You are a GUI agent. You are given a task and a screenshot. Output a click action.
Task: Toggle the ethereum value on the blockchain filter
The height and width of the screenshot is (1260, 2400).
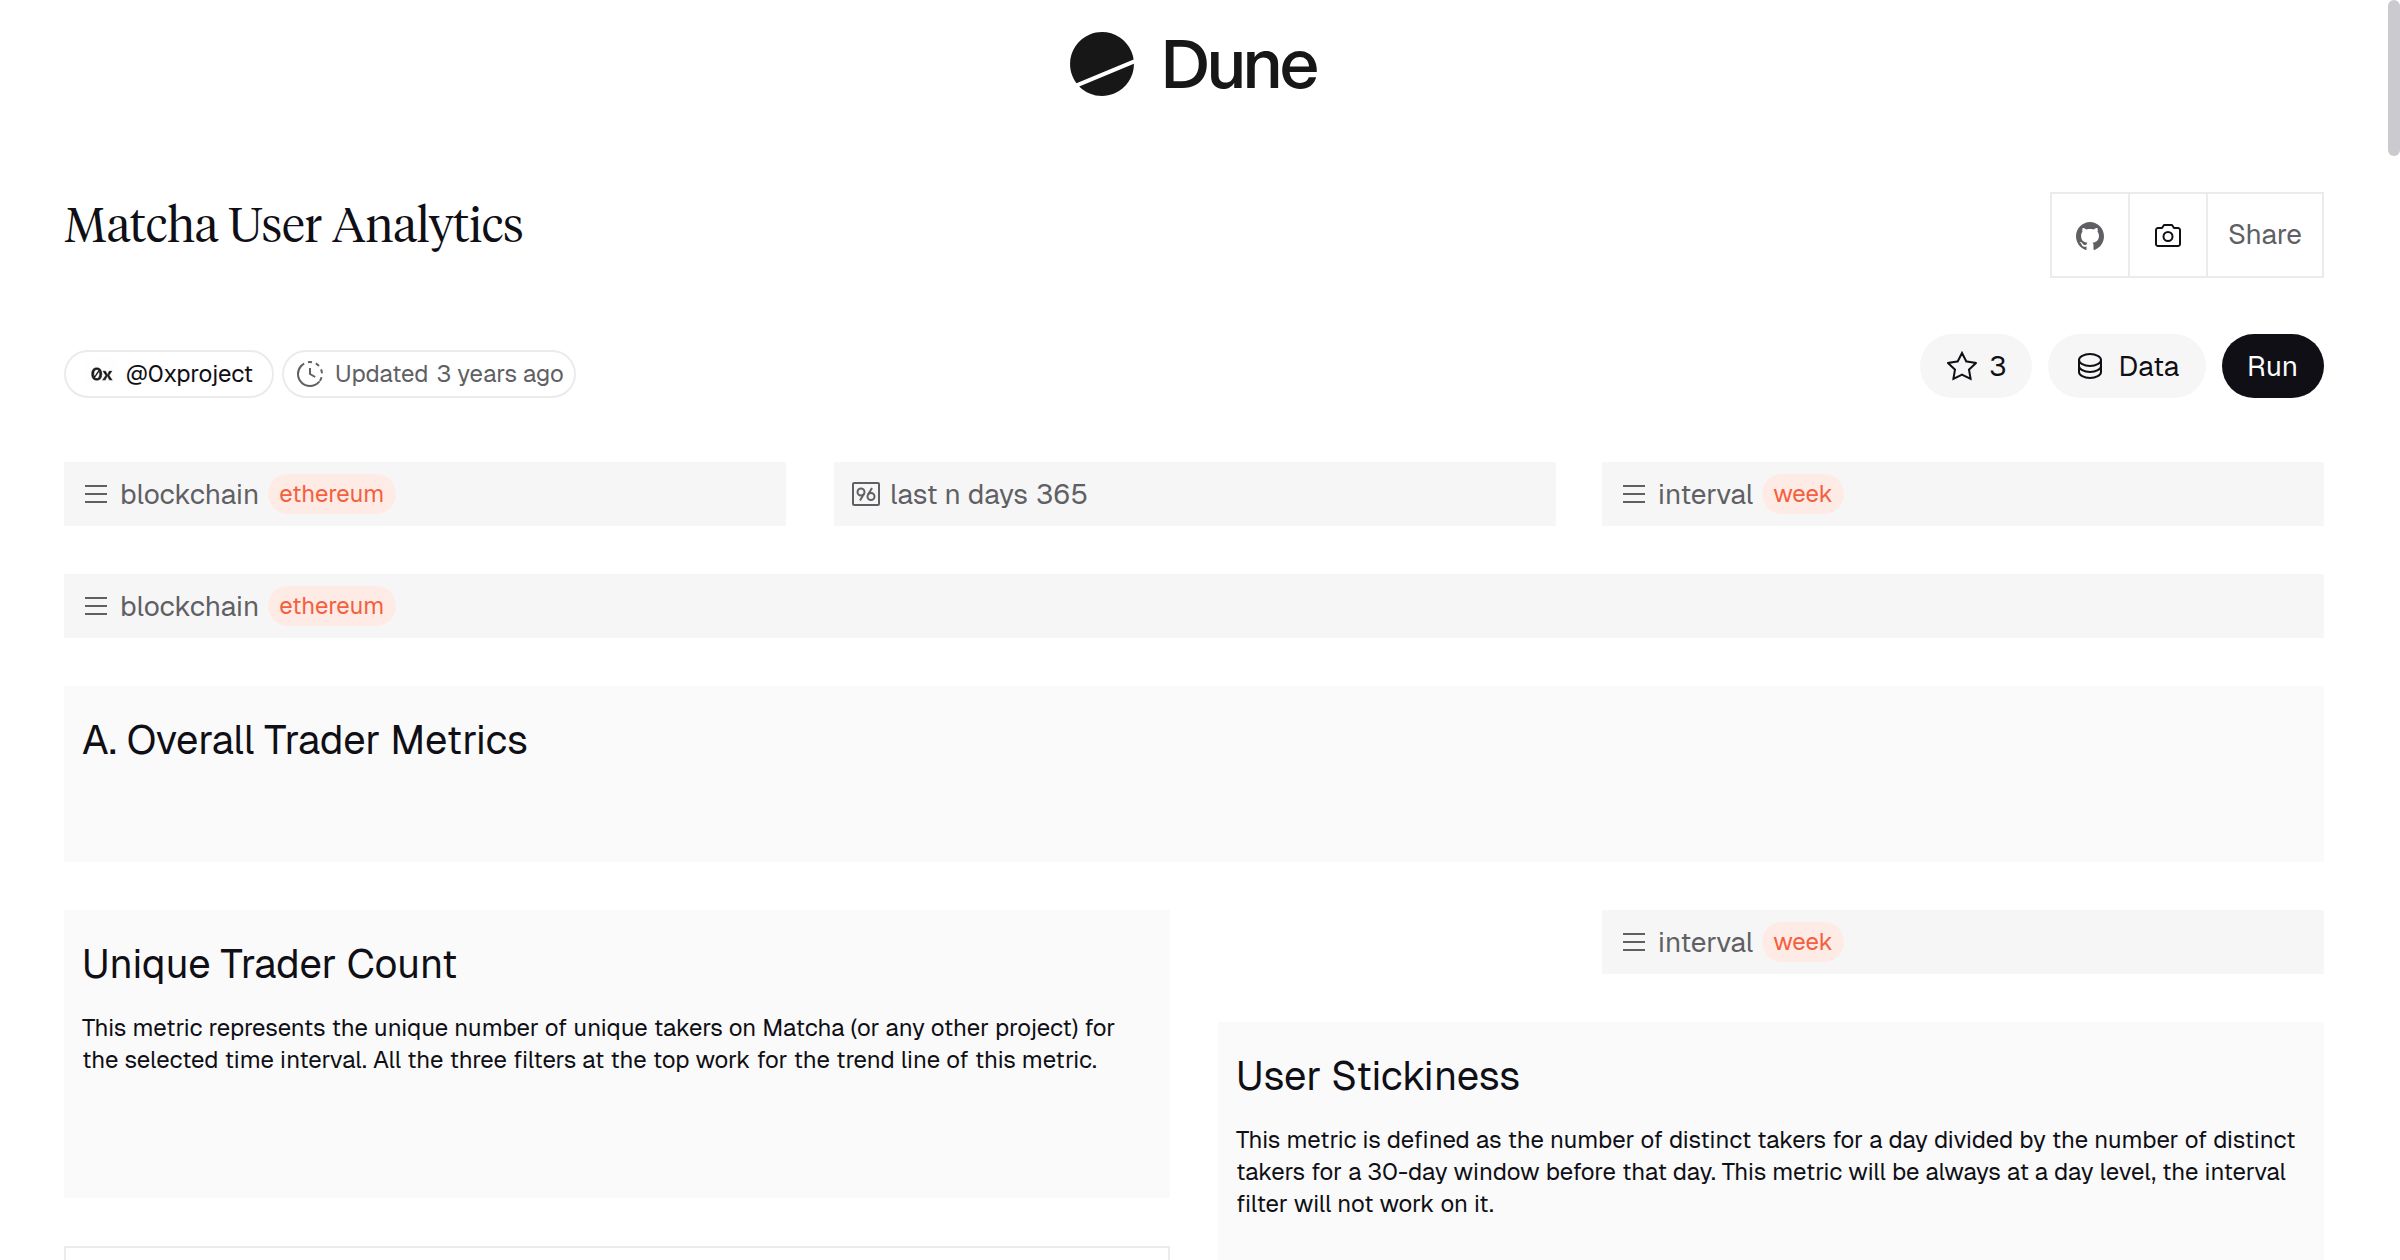[x=331, y=493]
